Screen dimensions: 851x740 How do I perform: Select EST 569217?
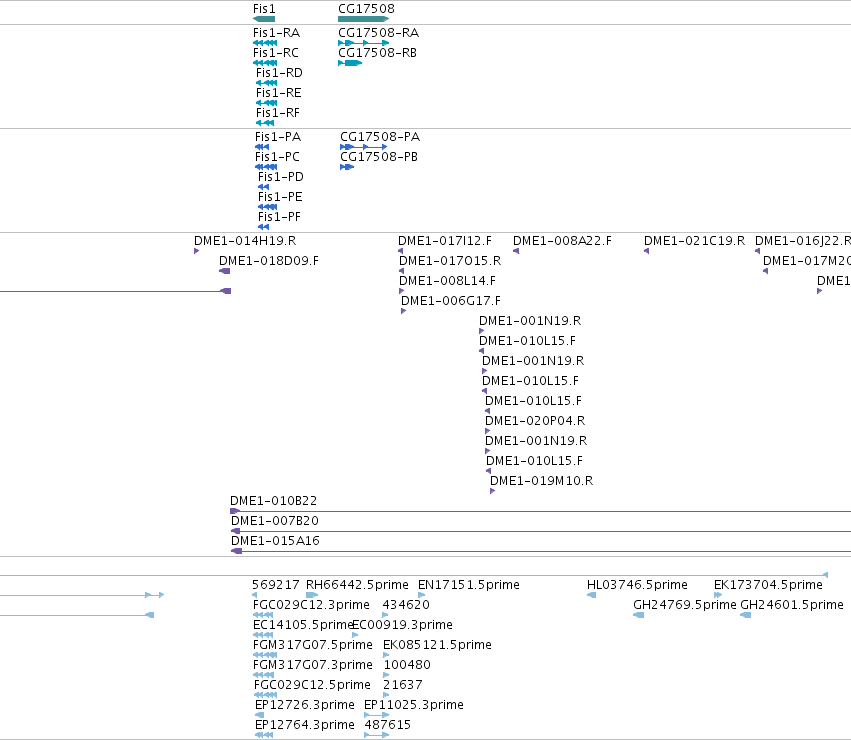276,585
